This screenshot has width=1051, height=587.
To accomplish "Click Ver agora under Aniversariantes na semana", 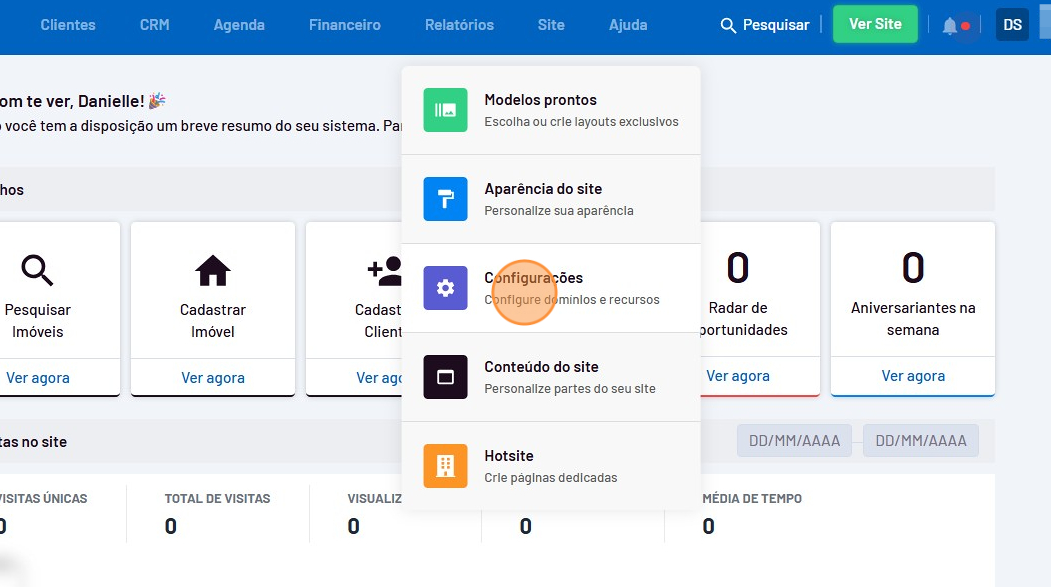I will click(912, 377).
